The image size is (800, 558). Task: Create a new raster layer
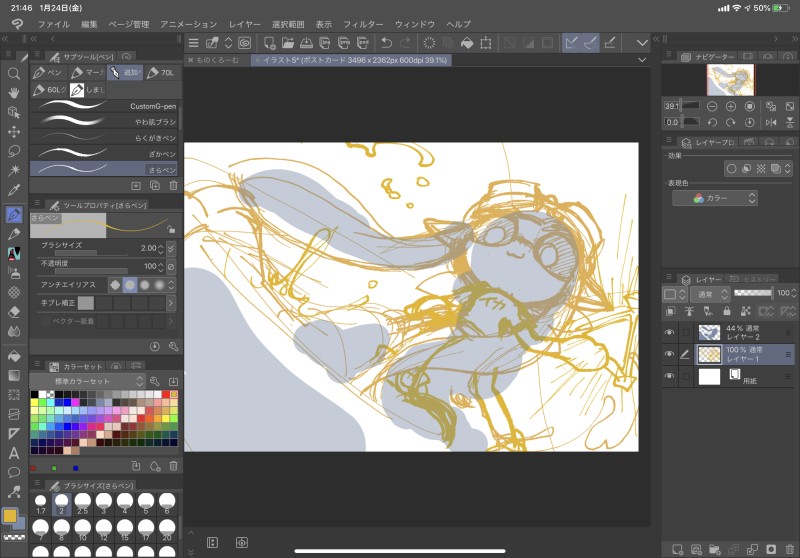click(x=677, y=549)
